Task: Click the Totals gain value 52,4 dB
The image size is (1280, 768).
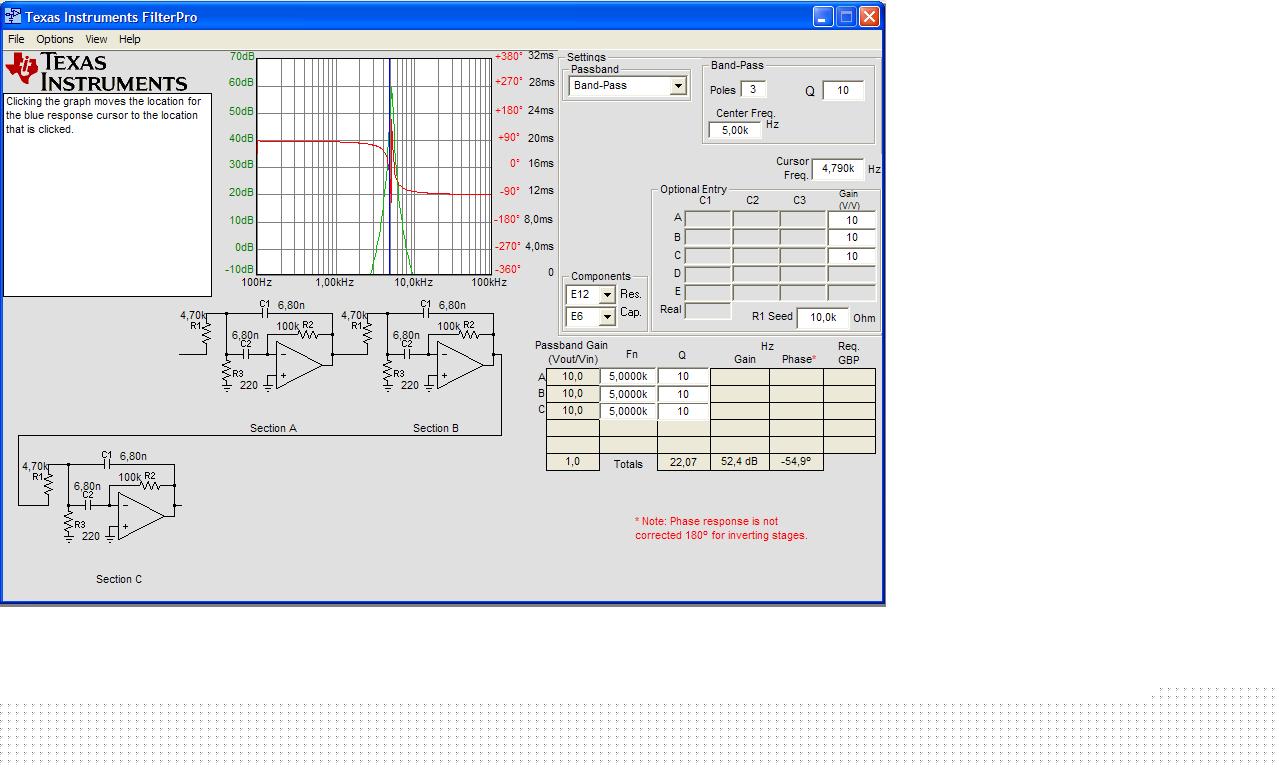Action: pyautogui.click(x=740, y=462)
